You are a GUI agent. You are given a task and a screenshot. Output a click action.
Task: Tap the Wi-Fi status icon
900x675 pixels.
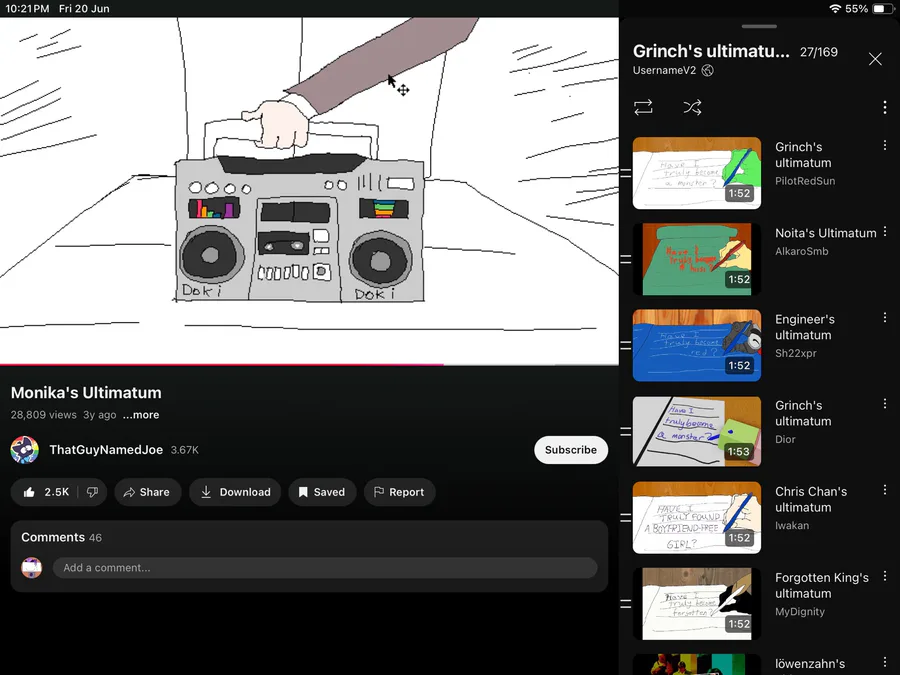tap(835, 9)
